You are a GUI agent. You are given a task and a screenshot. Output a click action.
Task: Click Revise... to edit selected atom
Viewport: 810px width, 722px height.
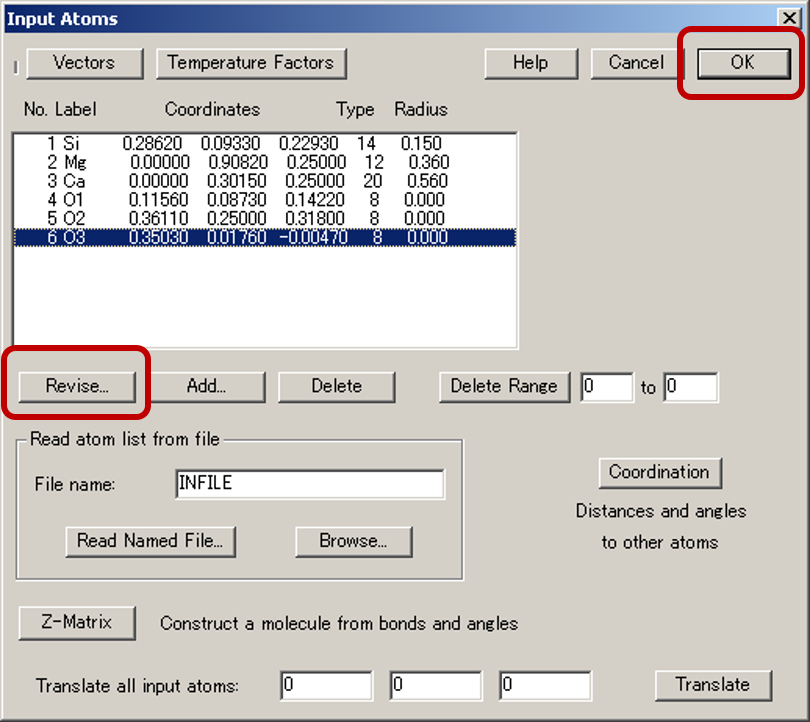click(77, 386)
